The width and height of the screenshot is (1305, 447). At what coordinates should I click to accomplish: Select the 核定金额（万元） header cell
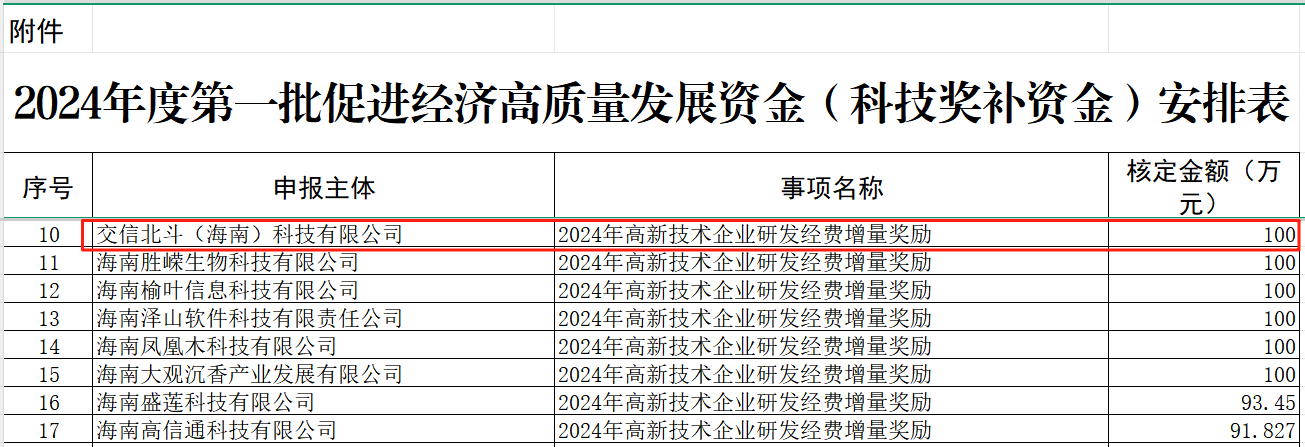pyautogui.click(x=1206, y=186)
